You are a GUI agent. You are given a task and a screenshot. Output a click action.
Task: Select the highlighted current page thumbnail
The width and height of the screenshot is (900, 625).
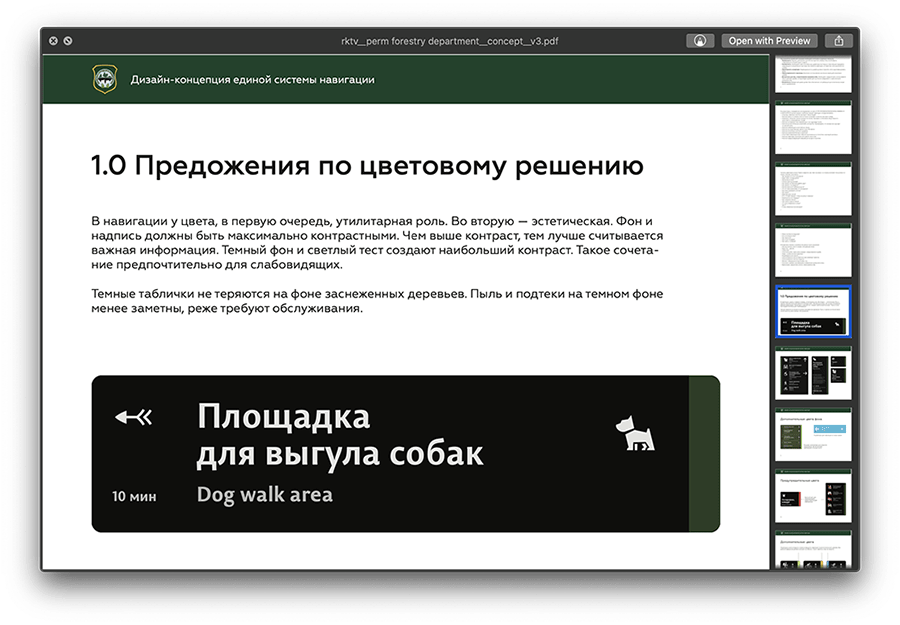(x=814, y=313)
